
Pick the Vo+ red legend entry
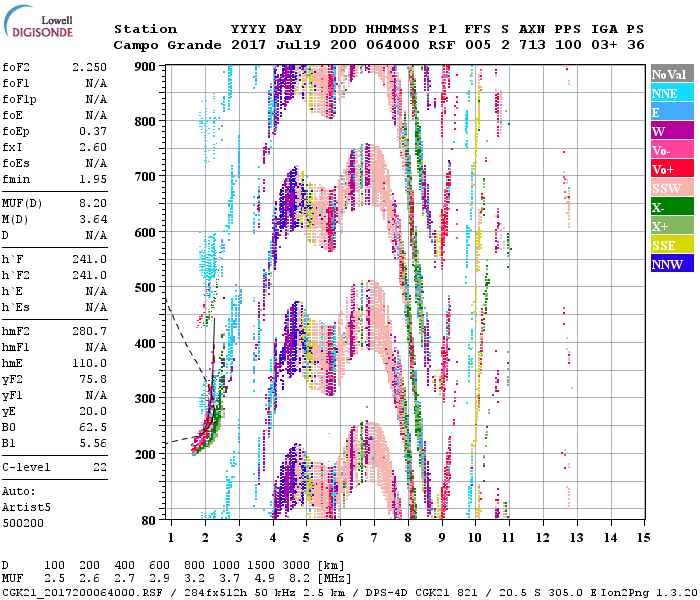[x=671, y=169]
